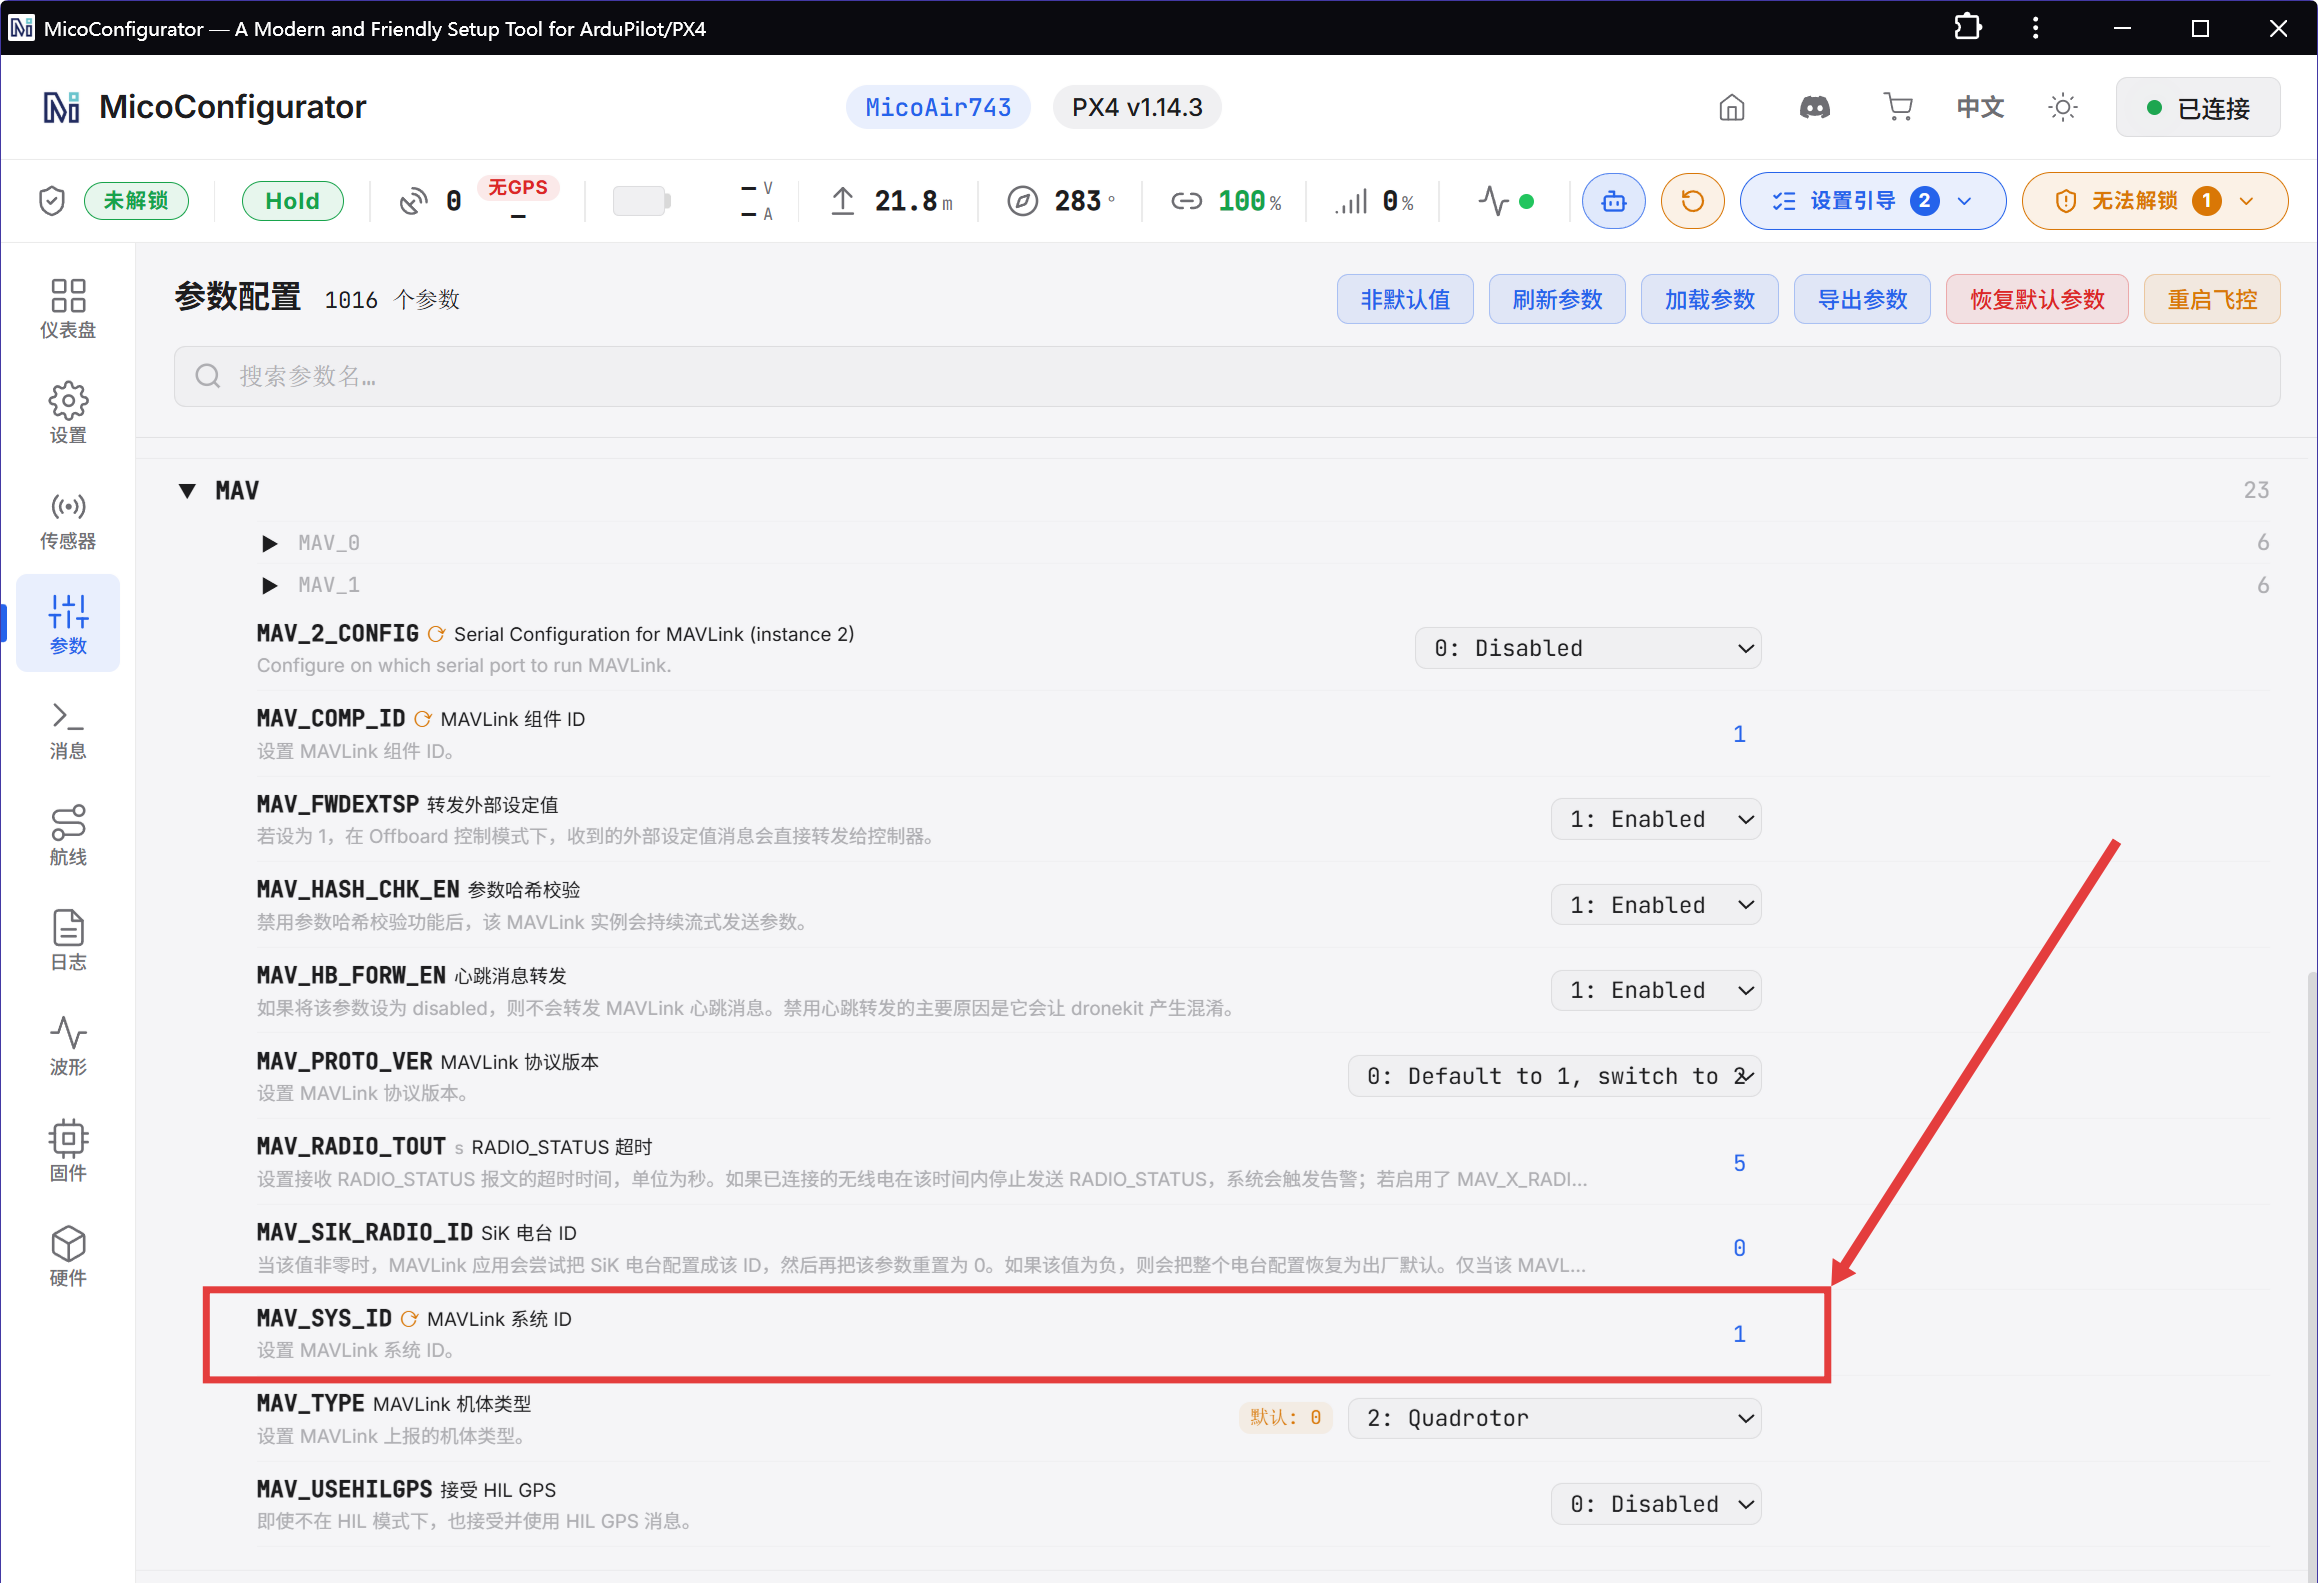Viewport: 2318px width, 1583px height.
Task: Expand the MAV_1 subgroup
Action: [269, 585]
